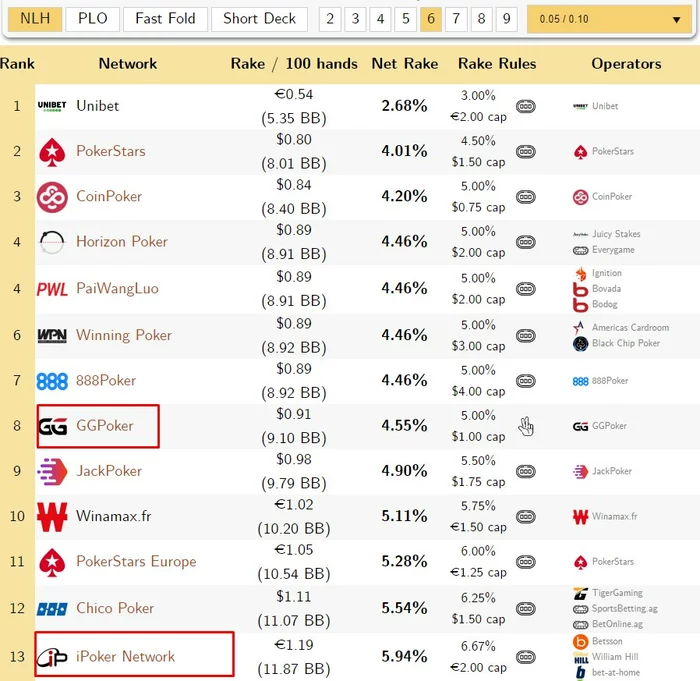Click the Operators column header

point(626,63)
